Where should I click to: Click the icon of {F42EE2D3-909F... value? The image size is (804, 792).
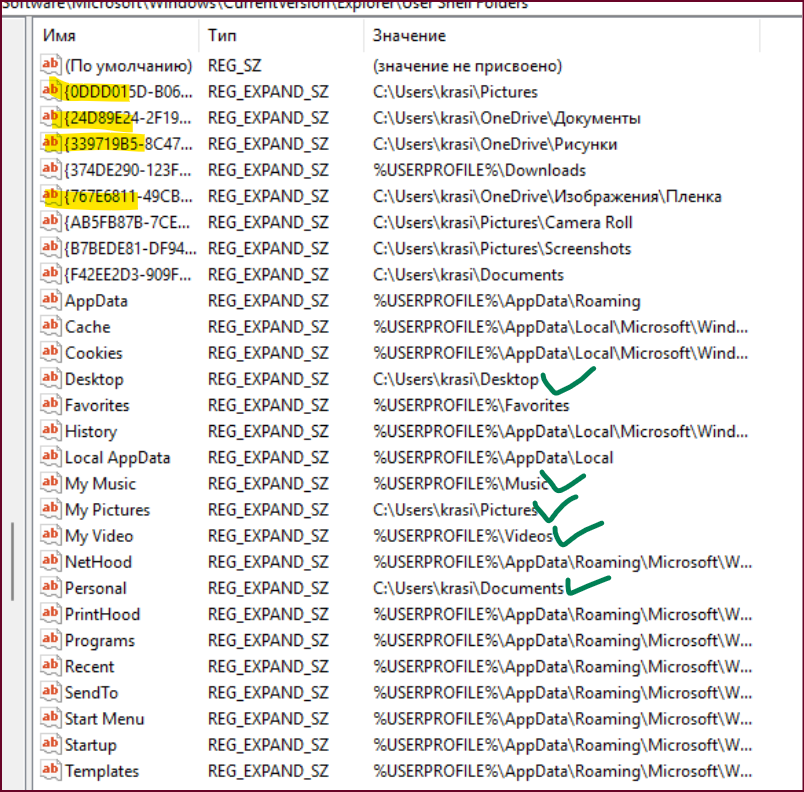click(x=50, y=274)
